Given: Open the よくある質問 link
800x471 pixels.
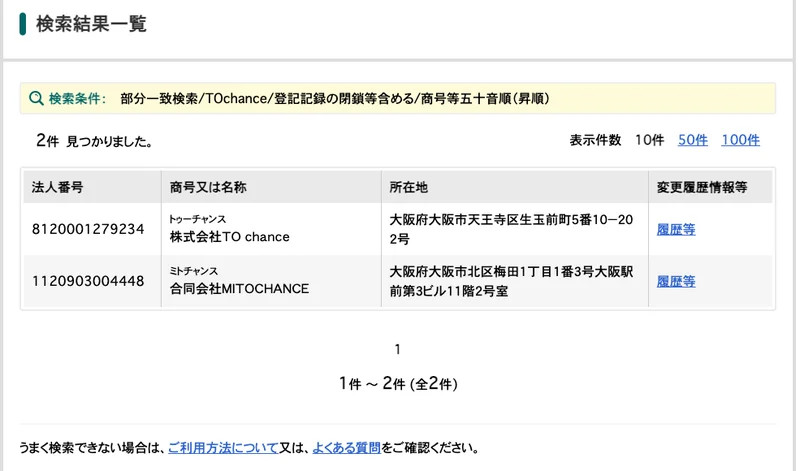Looking at the screenshot, I should point(346,448).
